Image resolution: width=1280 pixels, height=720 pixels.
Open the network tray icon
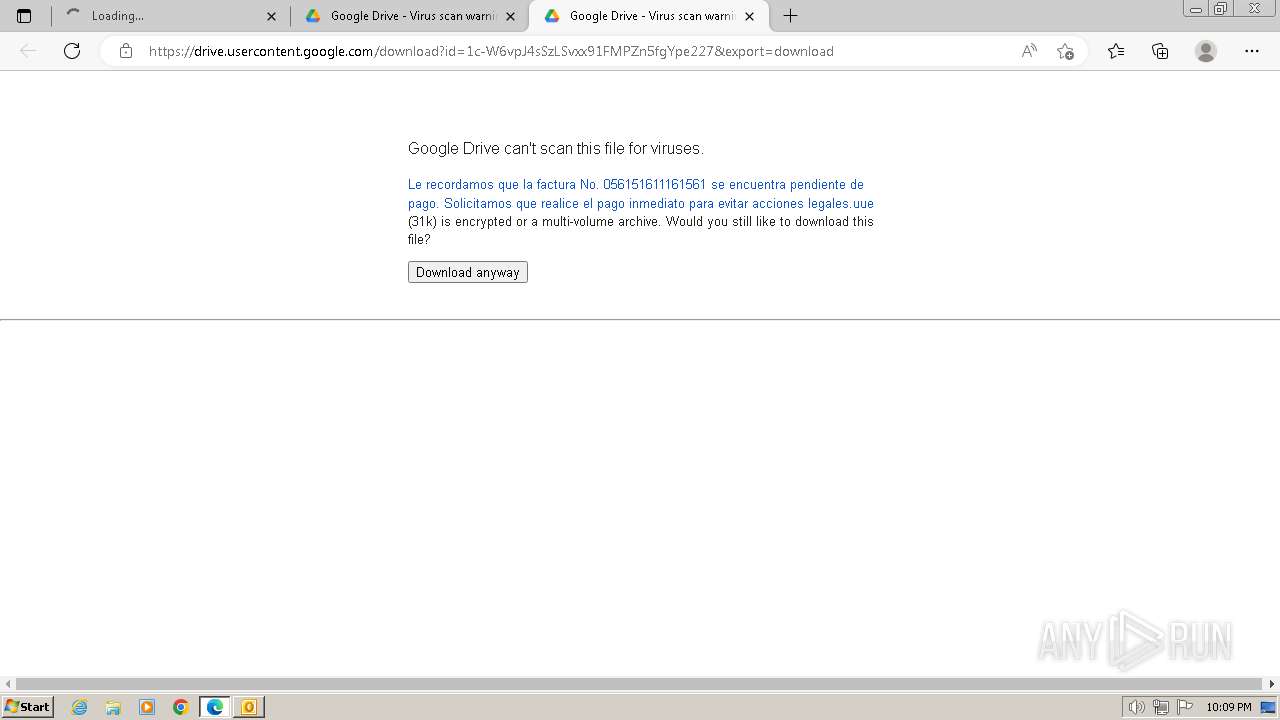pyautogui.click(x=1161, y=707)
